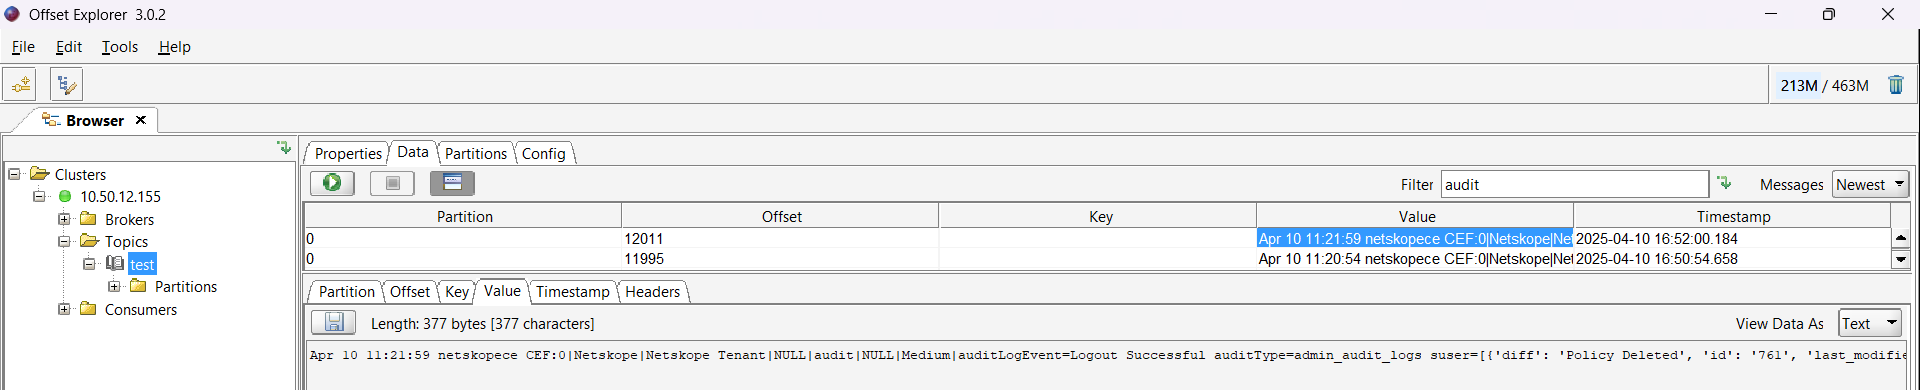Click the Filter text field containing audit
Screen dimensions: 1920x390
1575,184
